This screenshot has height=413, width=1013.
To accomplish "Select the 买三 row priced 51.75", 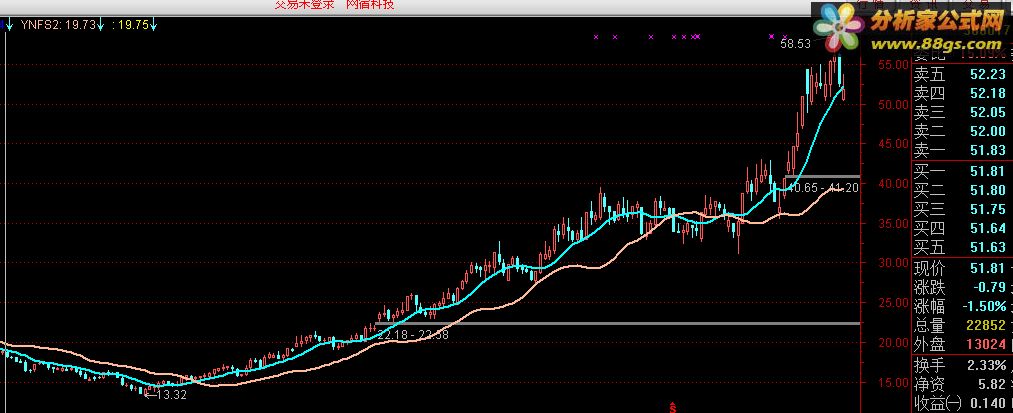I will (x=961, y=209).
